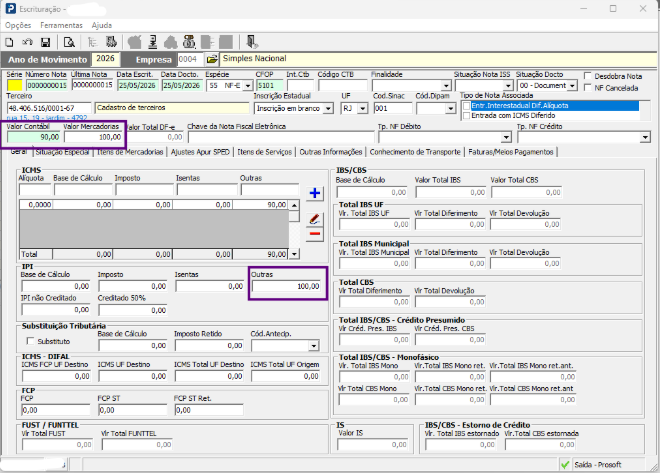Check the NF Cancelada checkbox
Screen dimensions: 661x474
(x=588, y=88)
